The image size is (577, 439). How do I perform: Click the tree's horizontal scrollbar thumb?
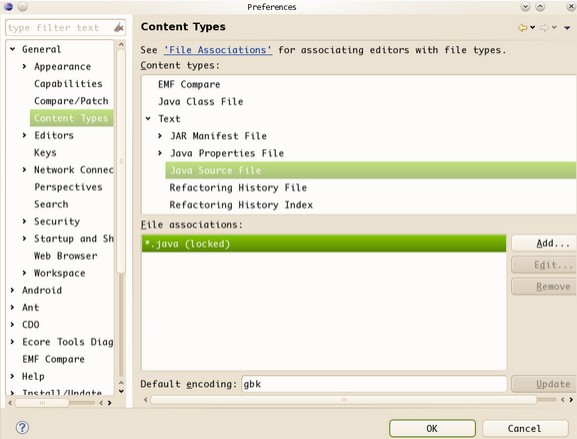point(42,403)
